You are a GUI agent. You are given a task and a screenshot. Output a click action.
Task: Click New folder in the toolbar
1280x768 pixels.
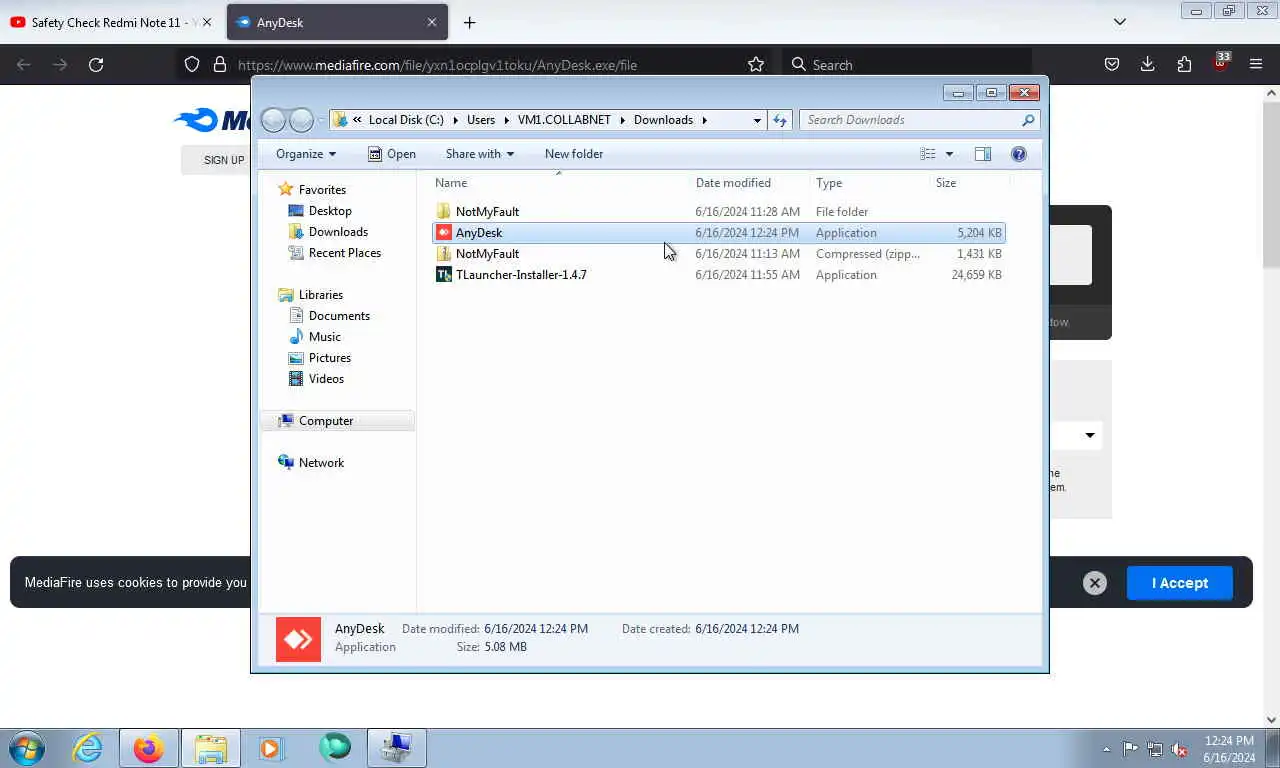[x=574, y=154]
